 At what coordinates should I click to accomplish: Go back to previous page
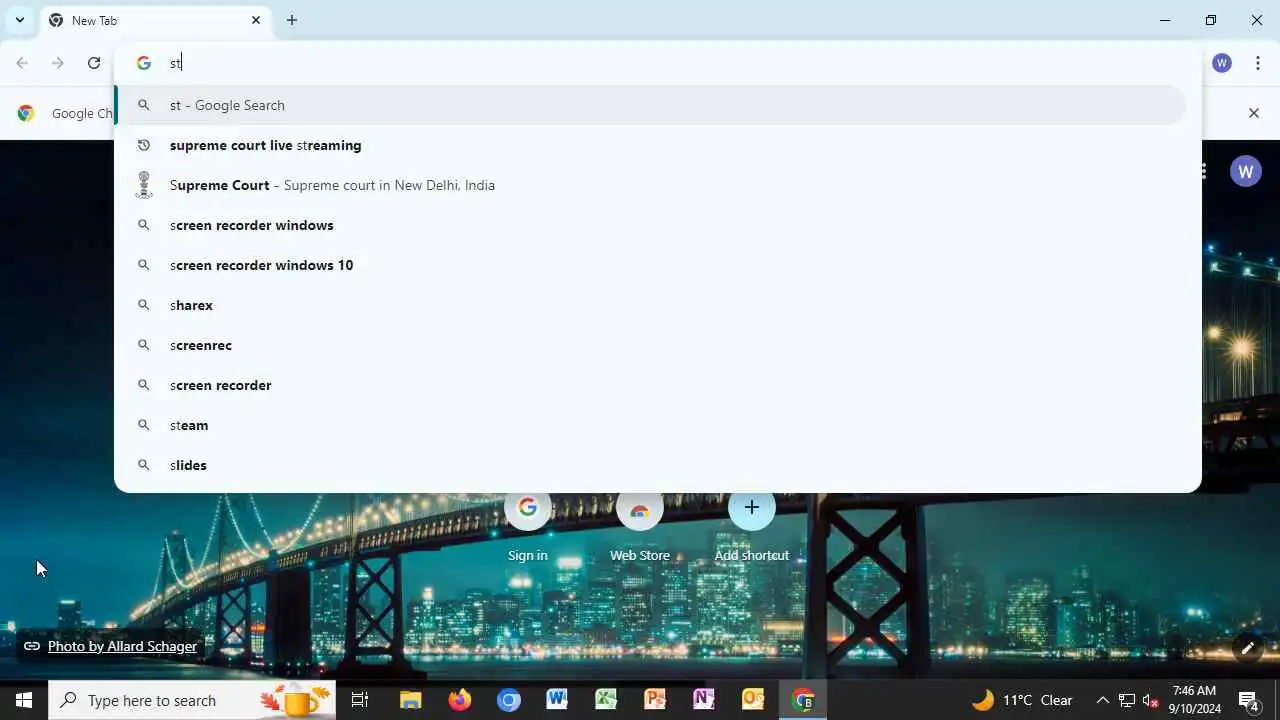tap(22, 63)
